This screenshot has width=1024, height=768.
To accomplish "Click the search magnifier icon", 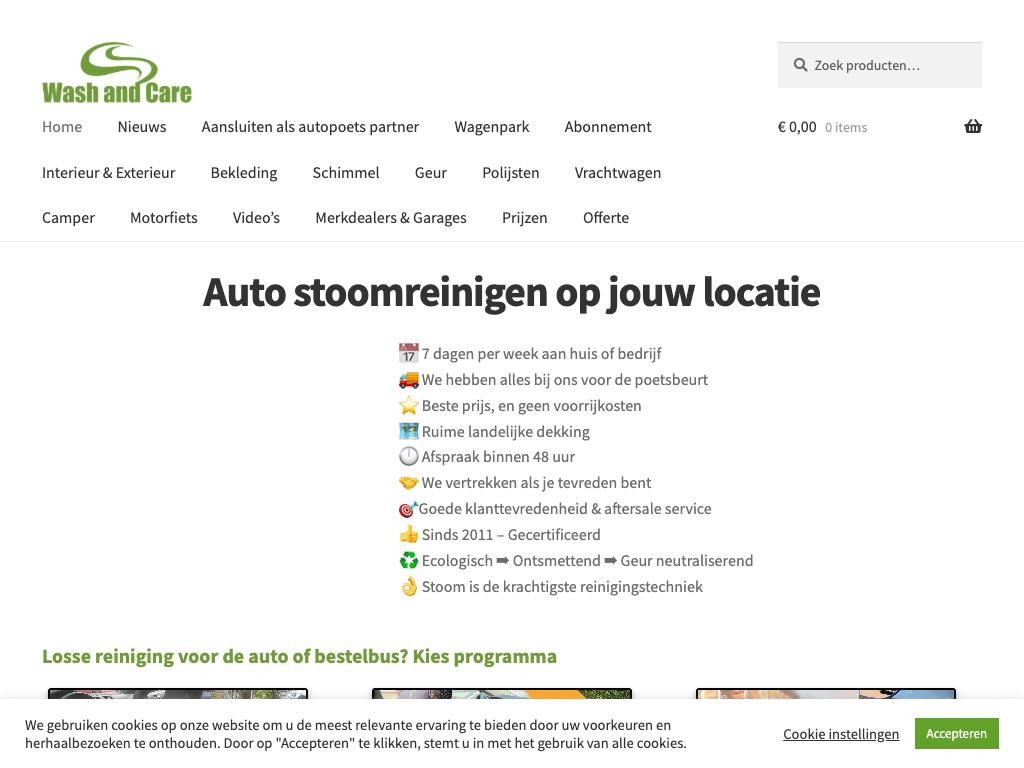I will coord(800,65).
